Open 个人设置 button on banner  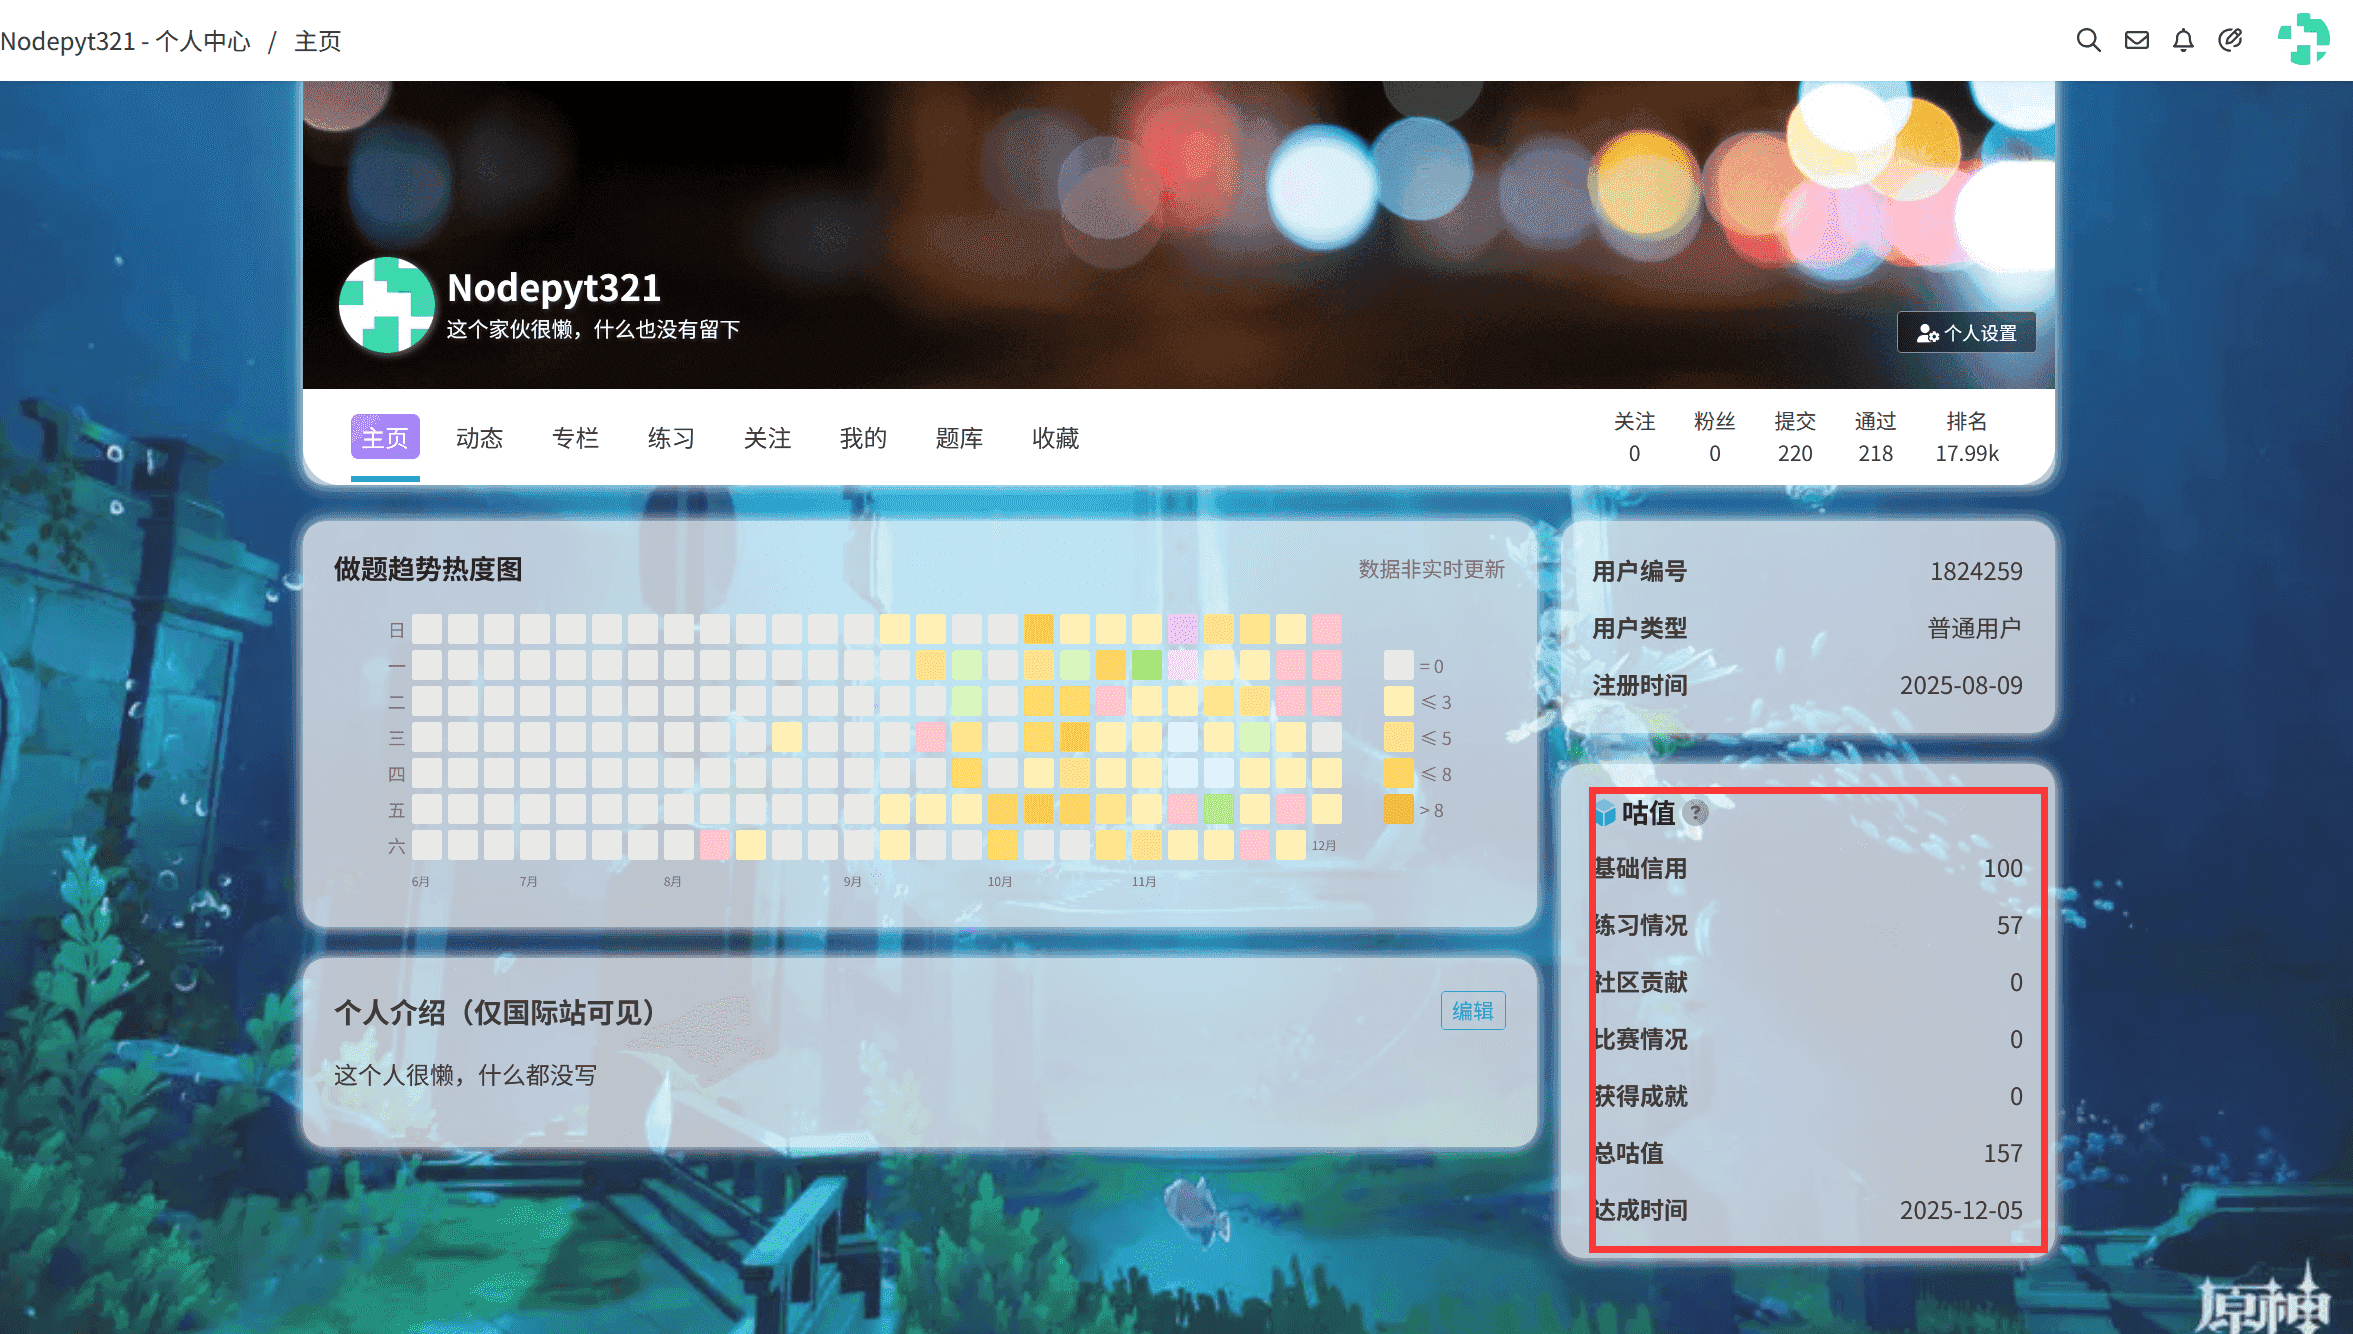[x=1966, y=333]
